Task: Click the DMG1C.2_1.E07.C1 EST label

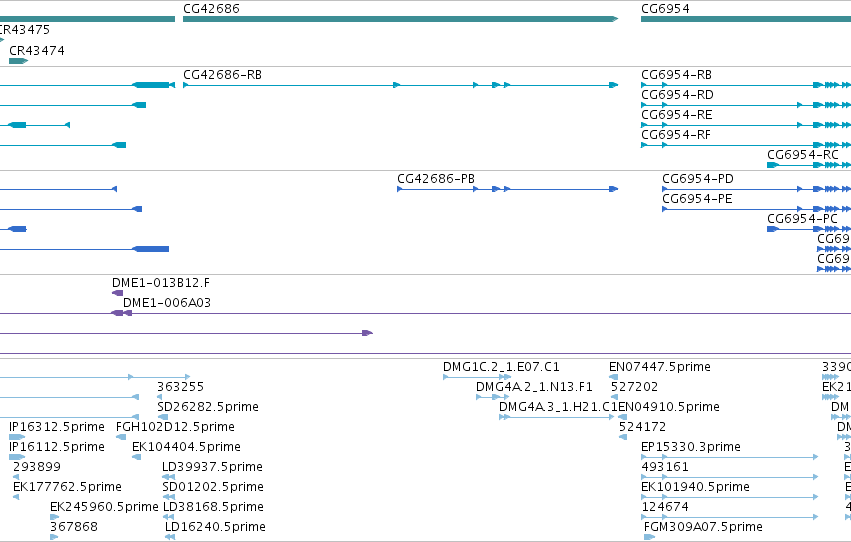Action: pos(501,367)
